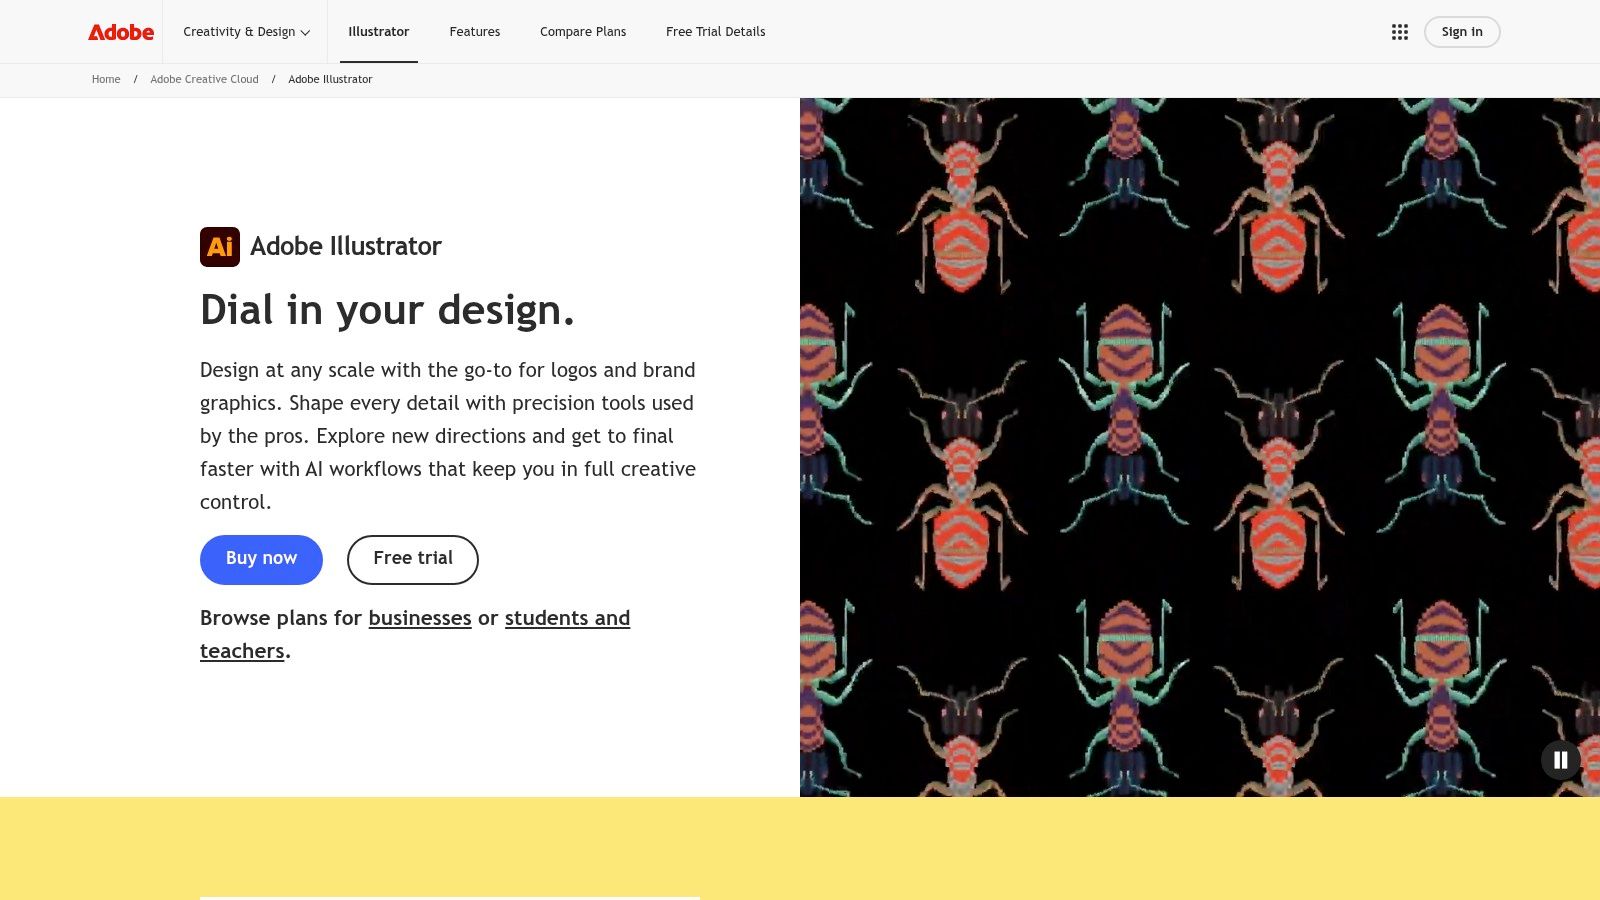This screenshot has height=900, width=1600.
Task: Follow the businesses plans link
Action: click(x=420, y=618)
